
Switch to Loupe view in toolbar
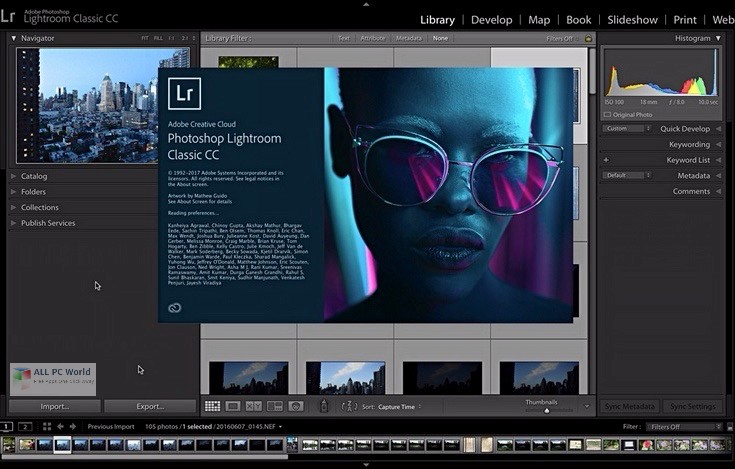click(233, 406)
